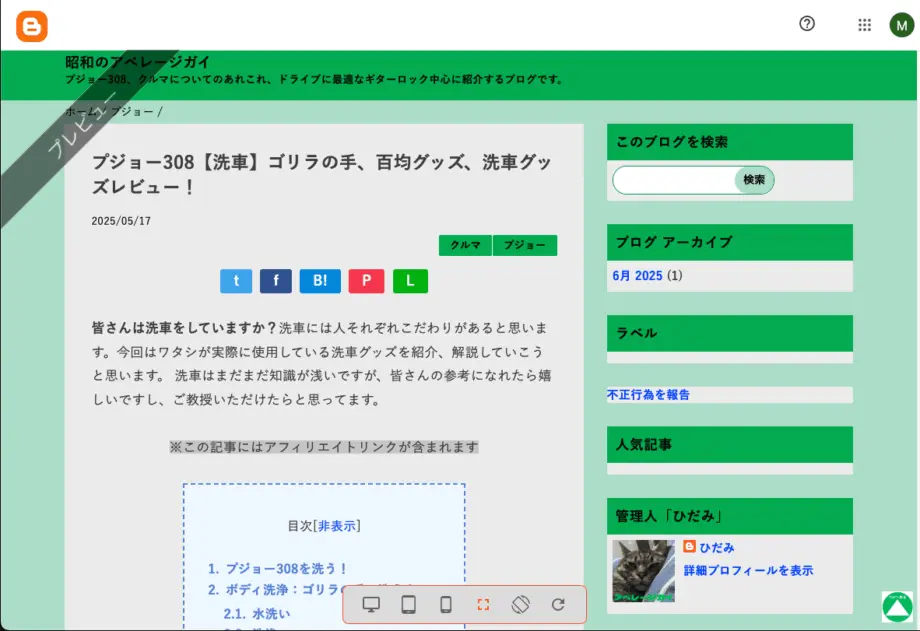Select the orange fullscreen frame icon
This screenshot has width=920, height=631.
(x=483, y=605)
